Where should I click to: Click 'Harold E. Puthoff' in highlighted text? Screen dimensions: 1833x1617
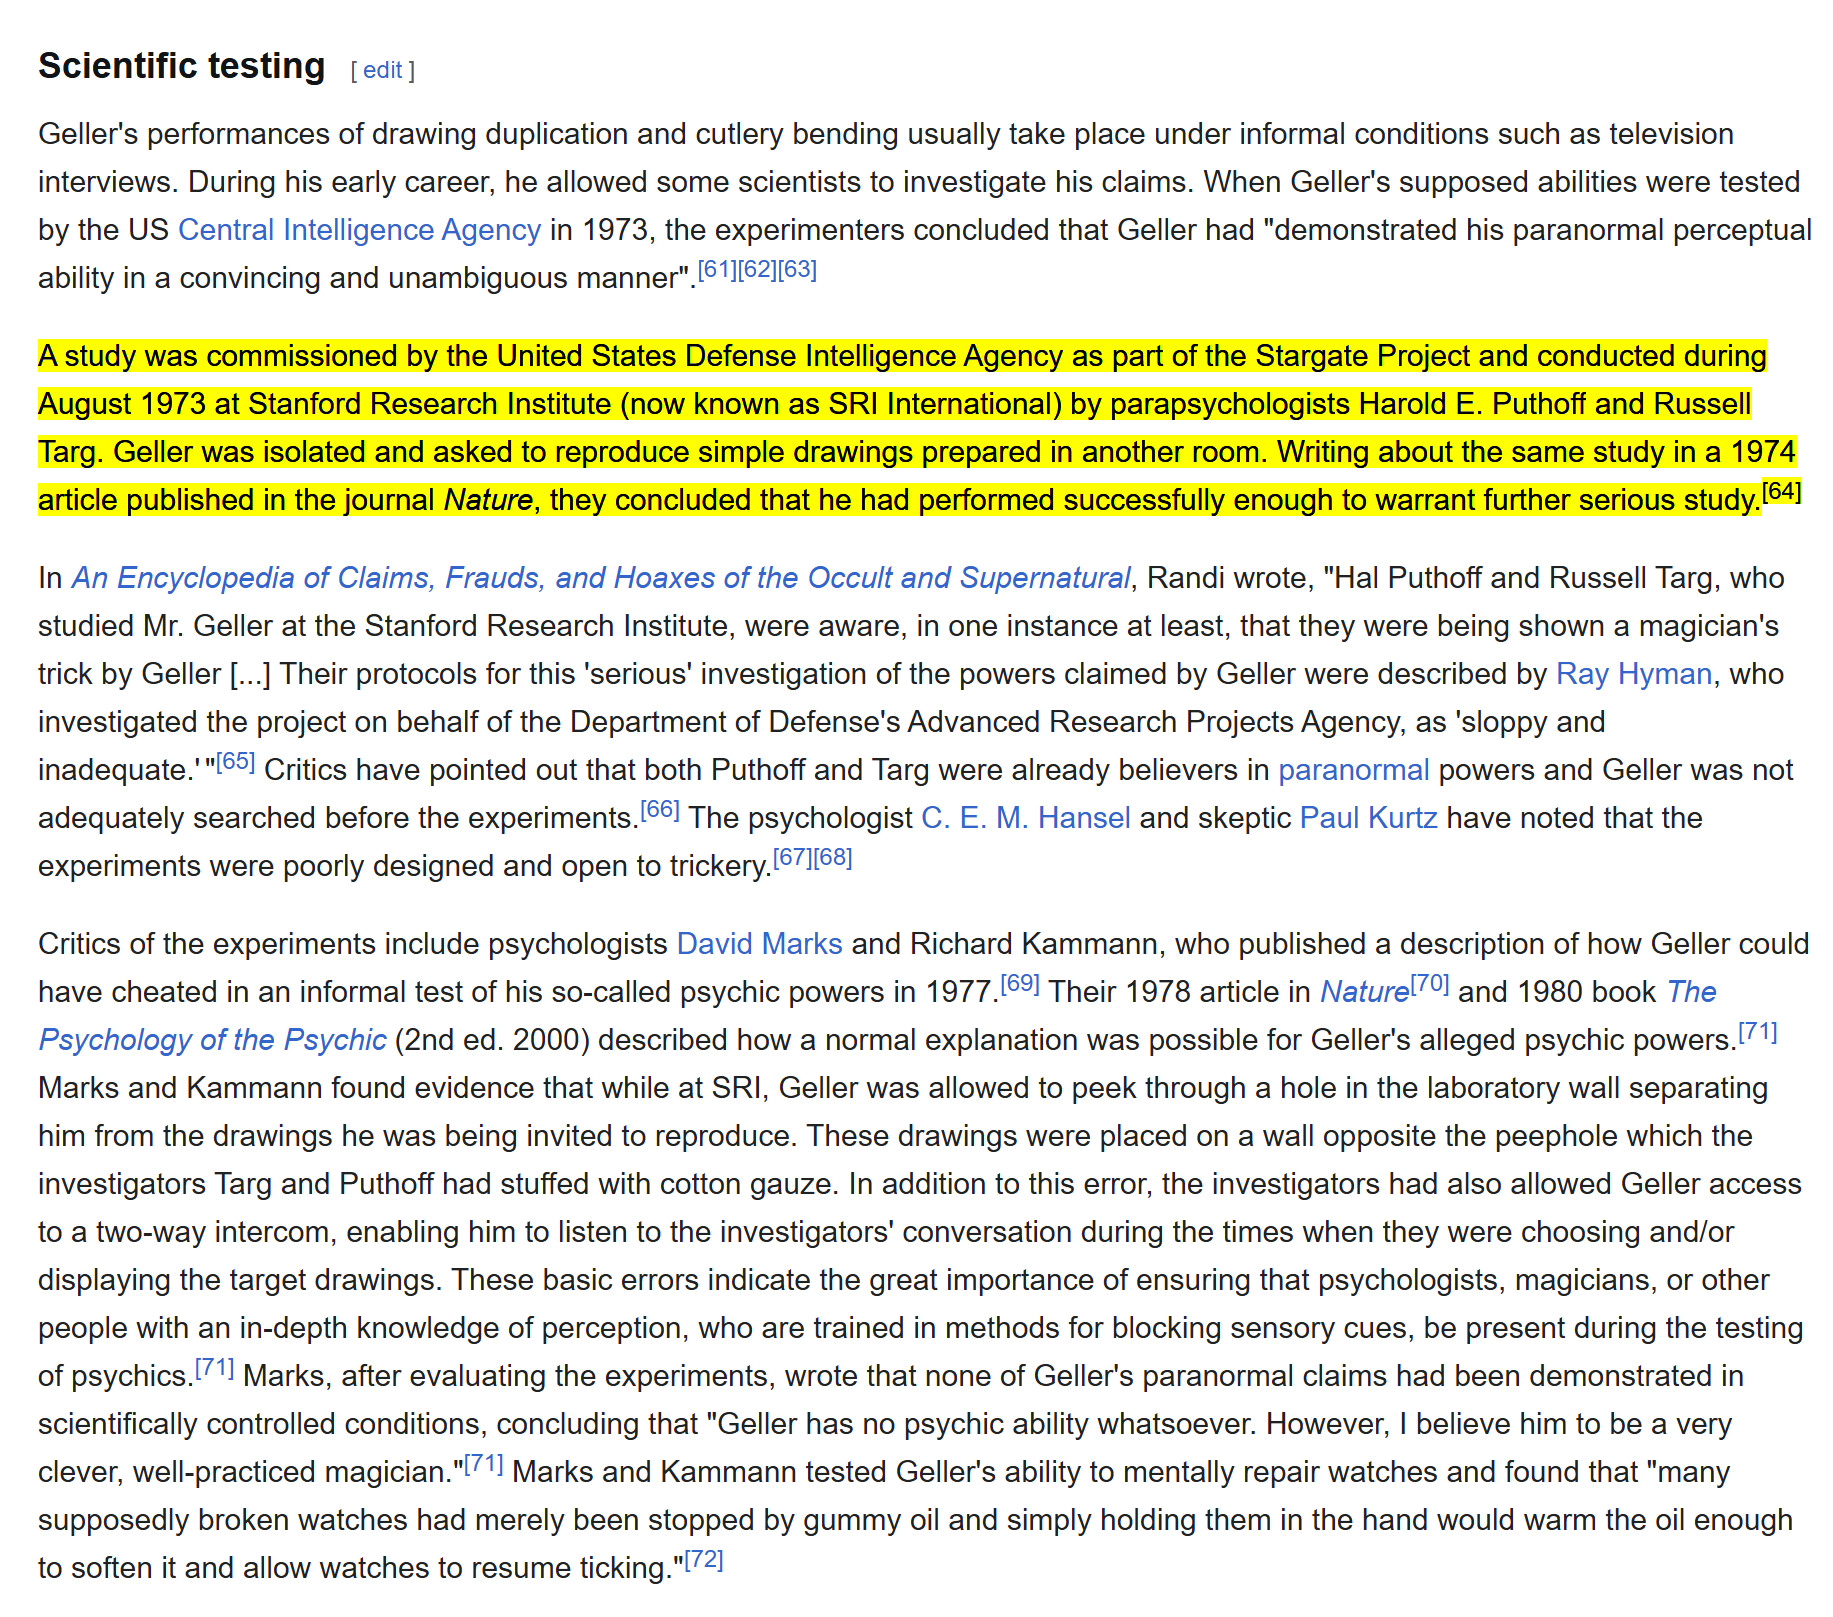pos(1472,404)
